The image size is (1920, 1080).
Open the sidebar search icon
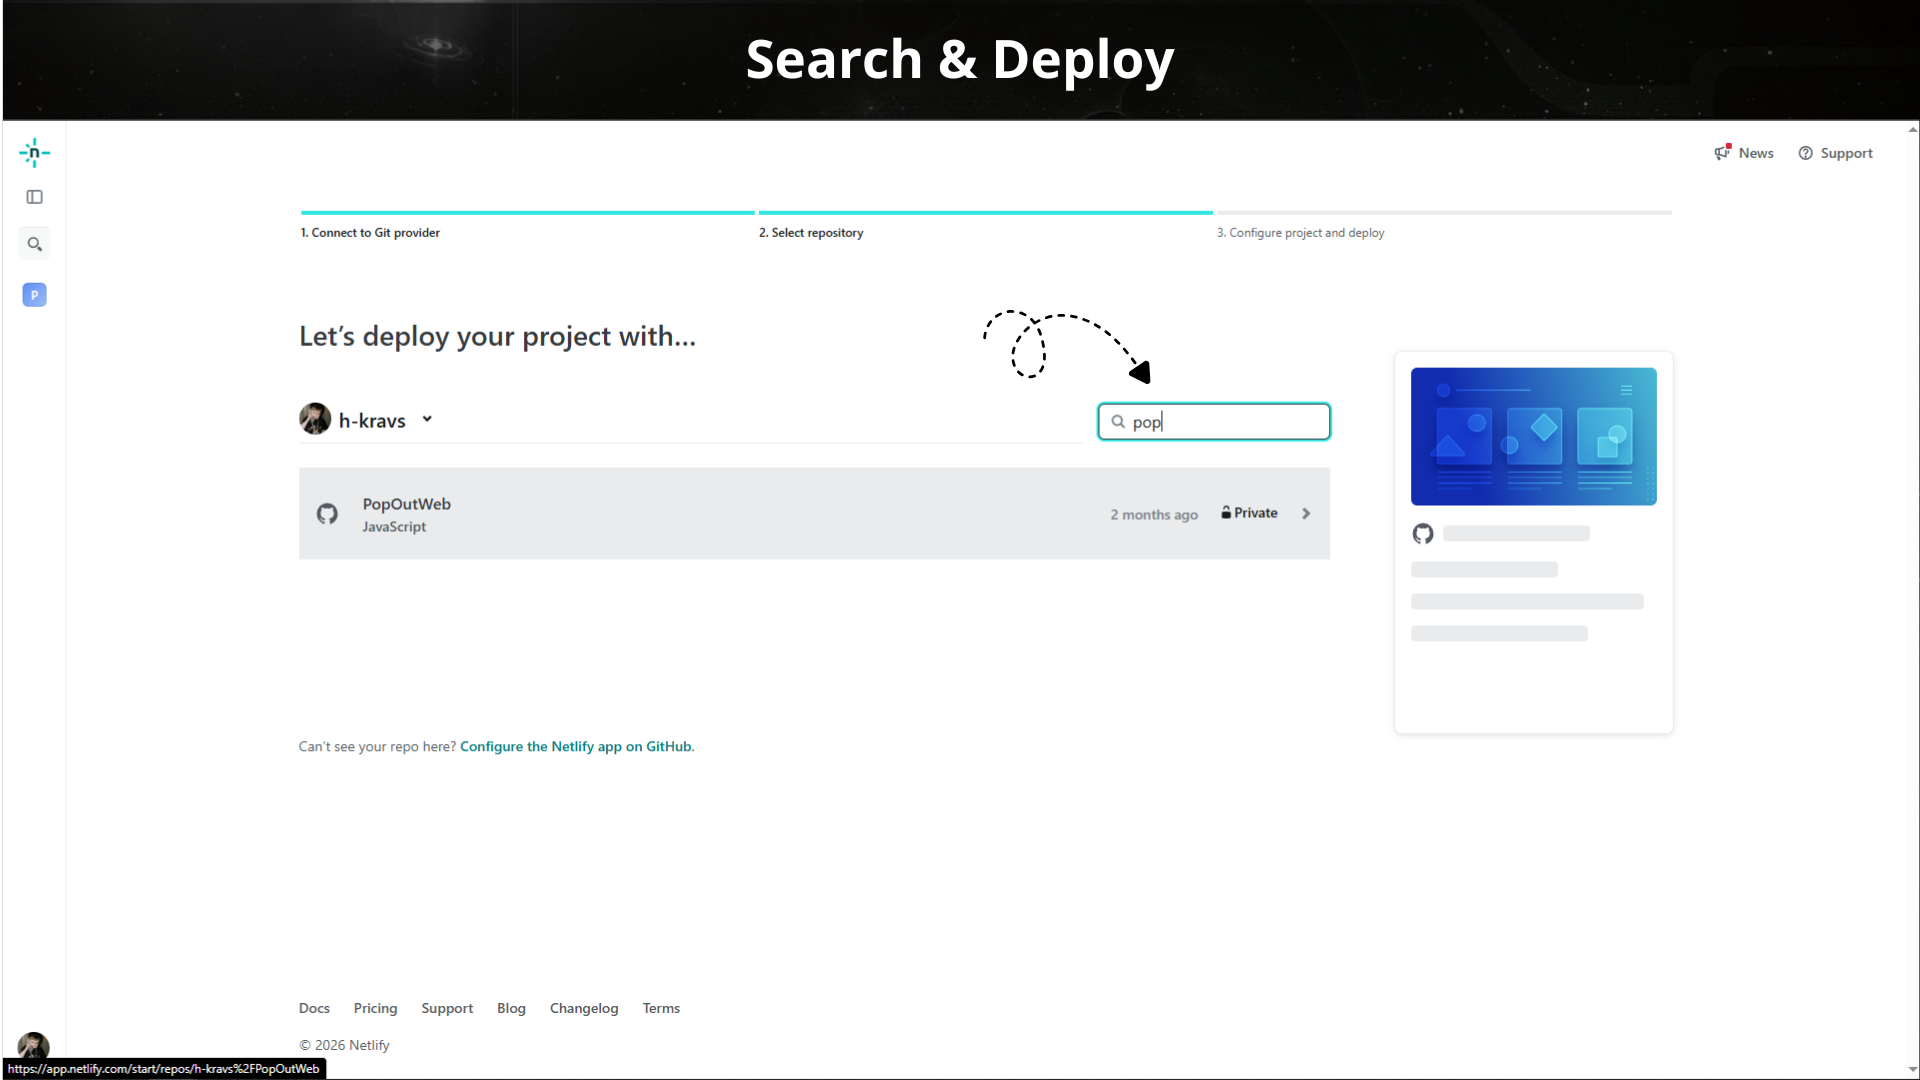tap(34, 244)
